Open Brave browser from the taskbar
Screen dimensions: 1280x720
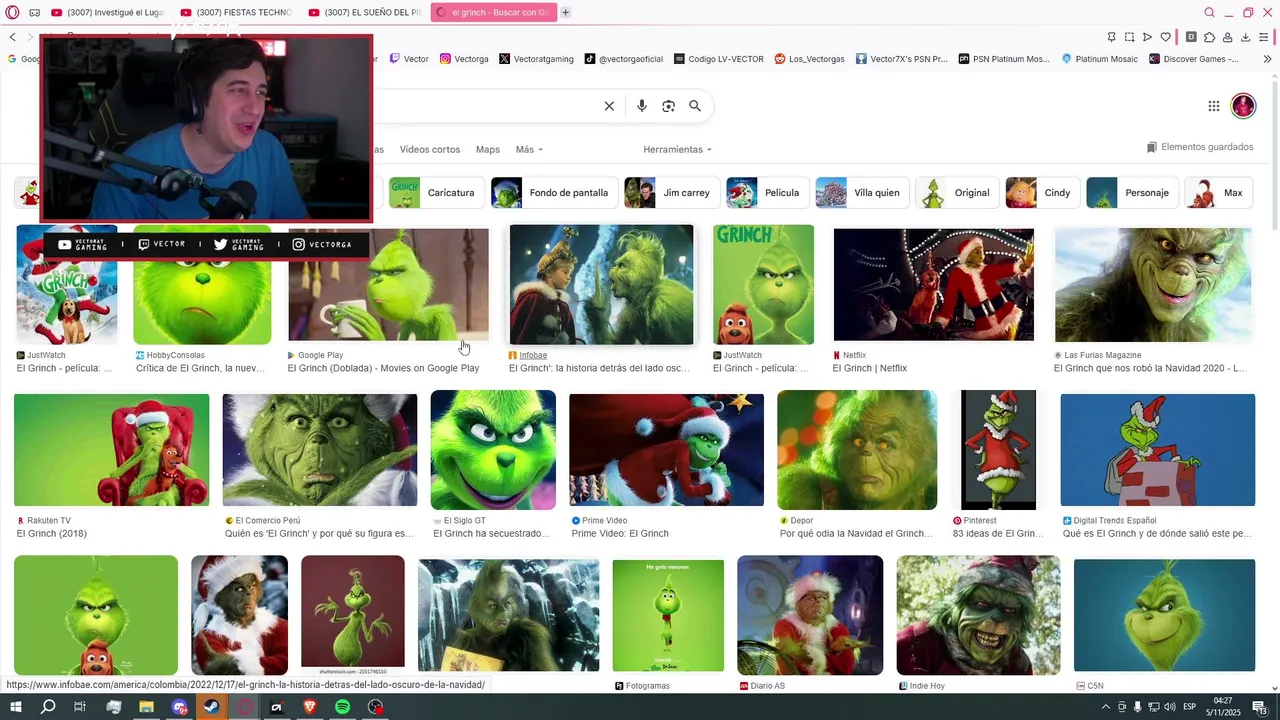[309, 707]
